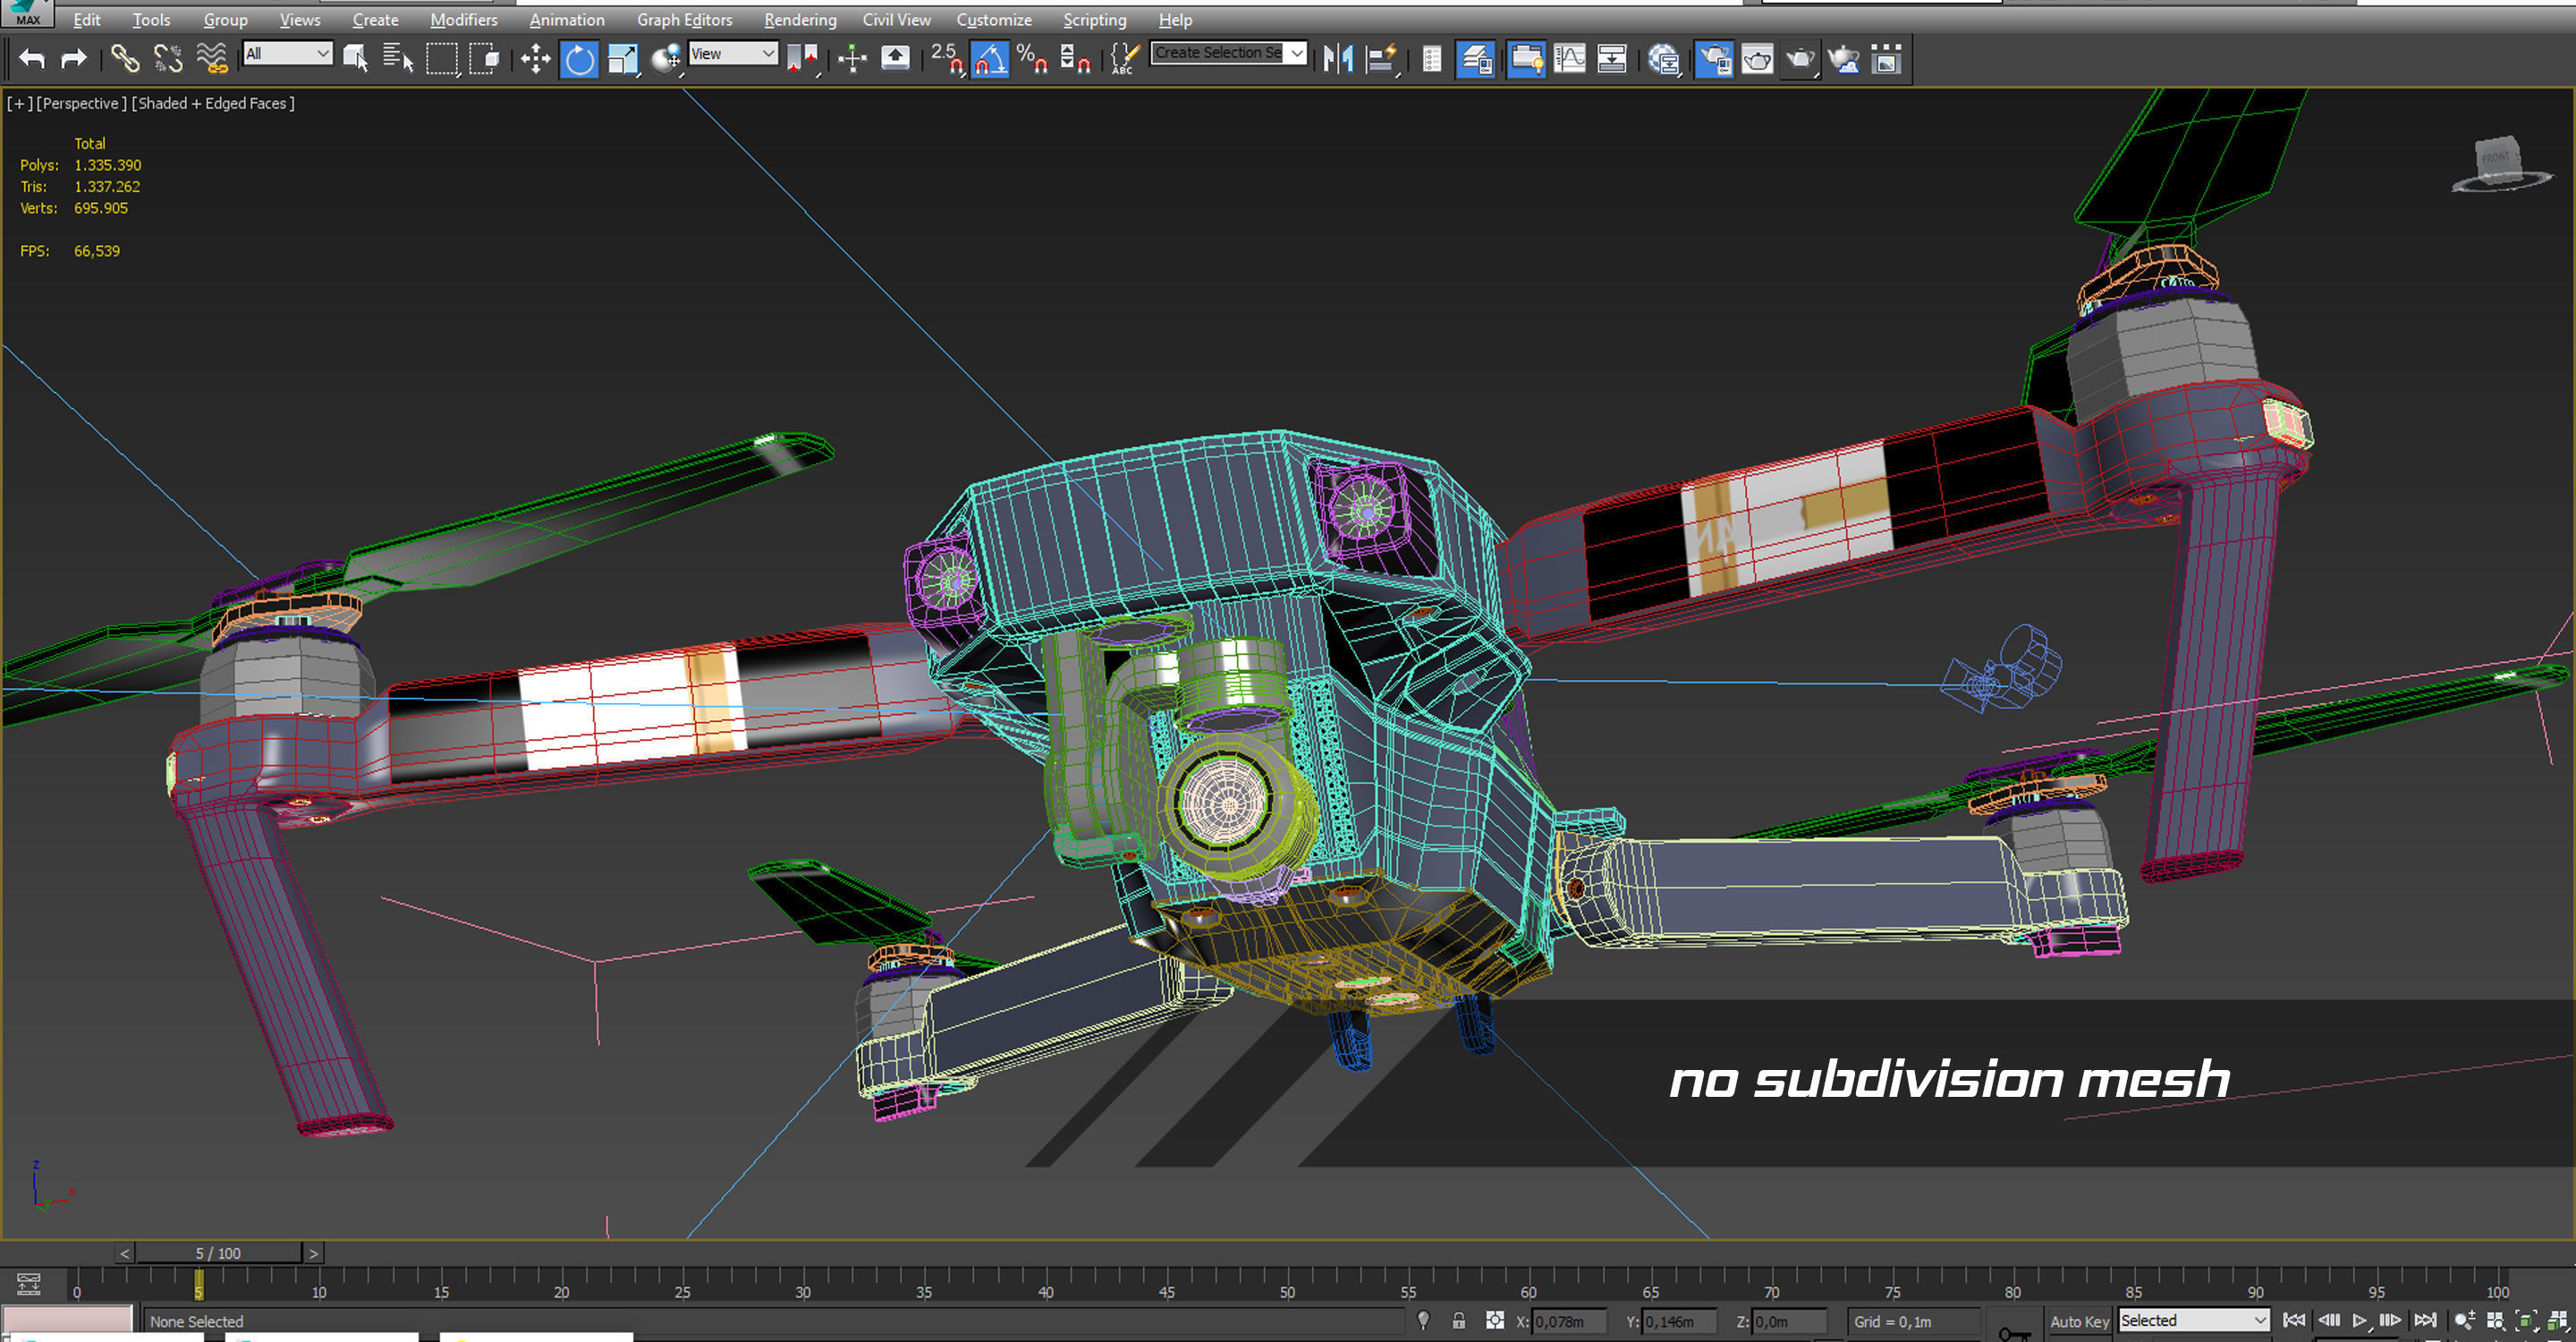
Task: Select the Select and Uniform Scale tool
Action: click(623, 59)
